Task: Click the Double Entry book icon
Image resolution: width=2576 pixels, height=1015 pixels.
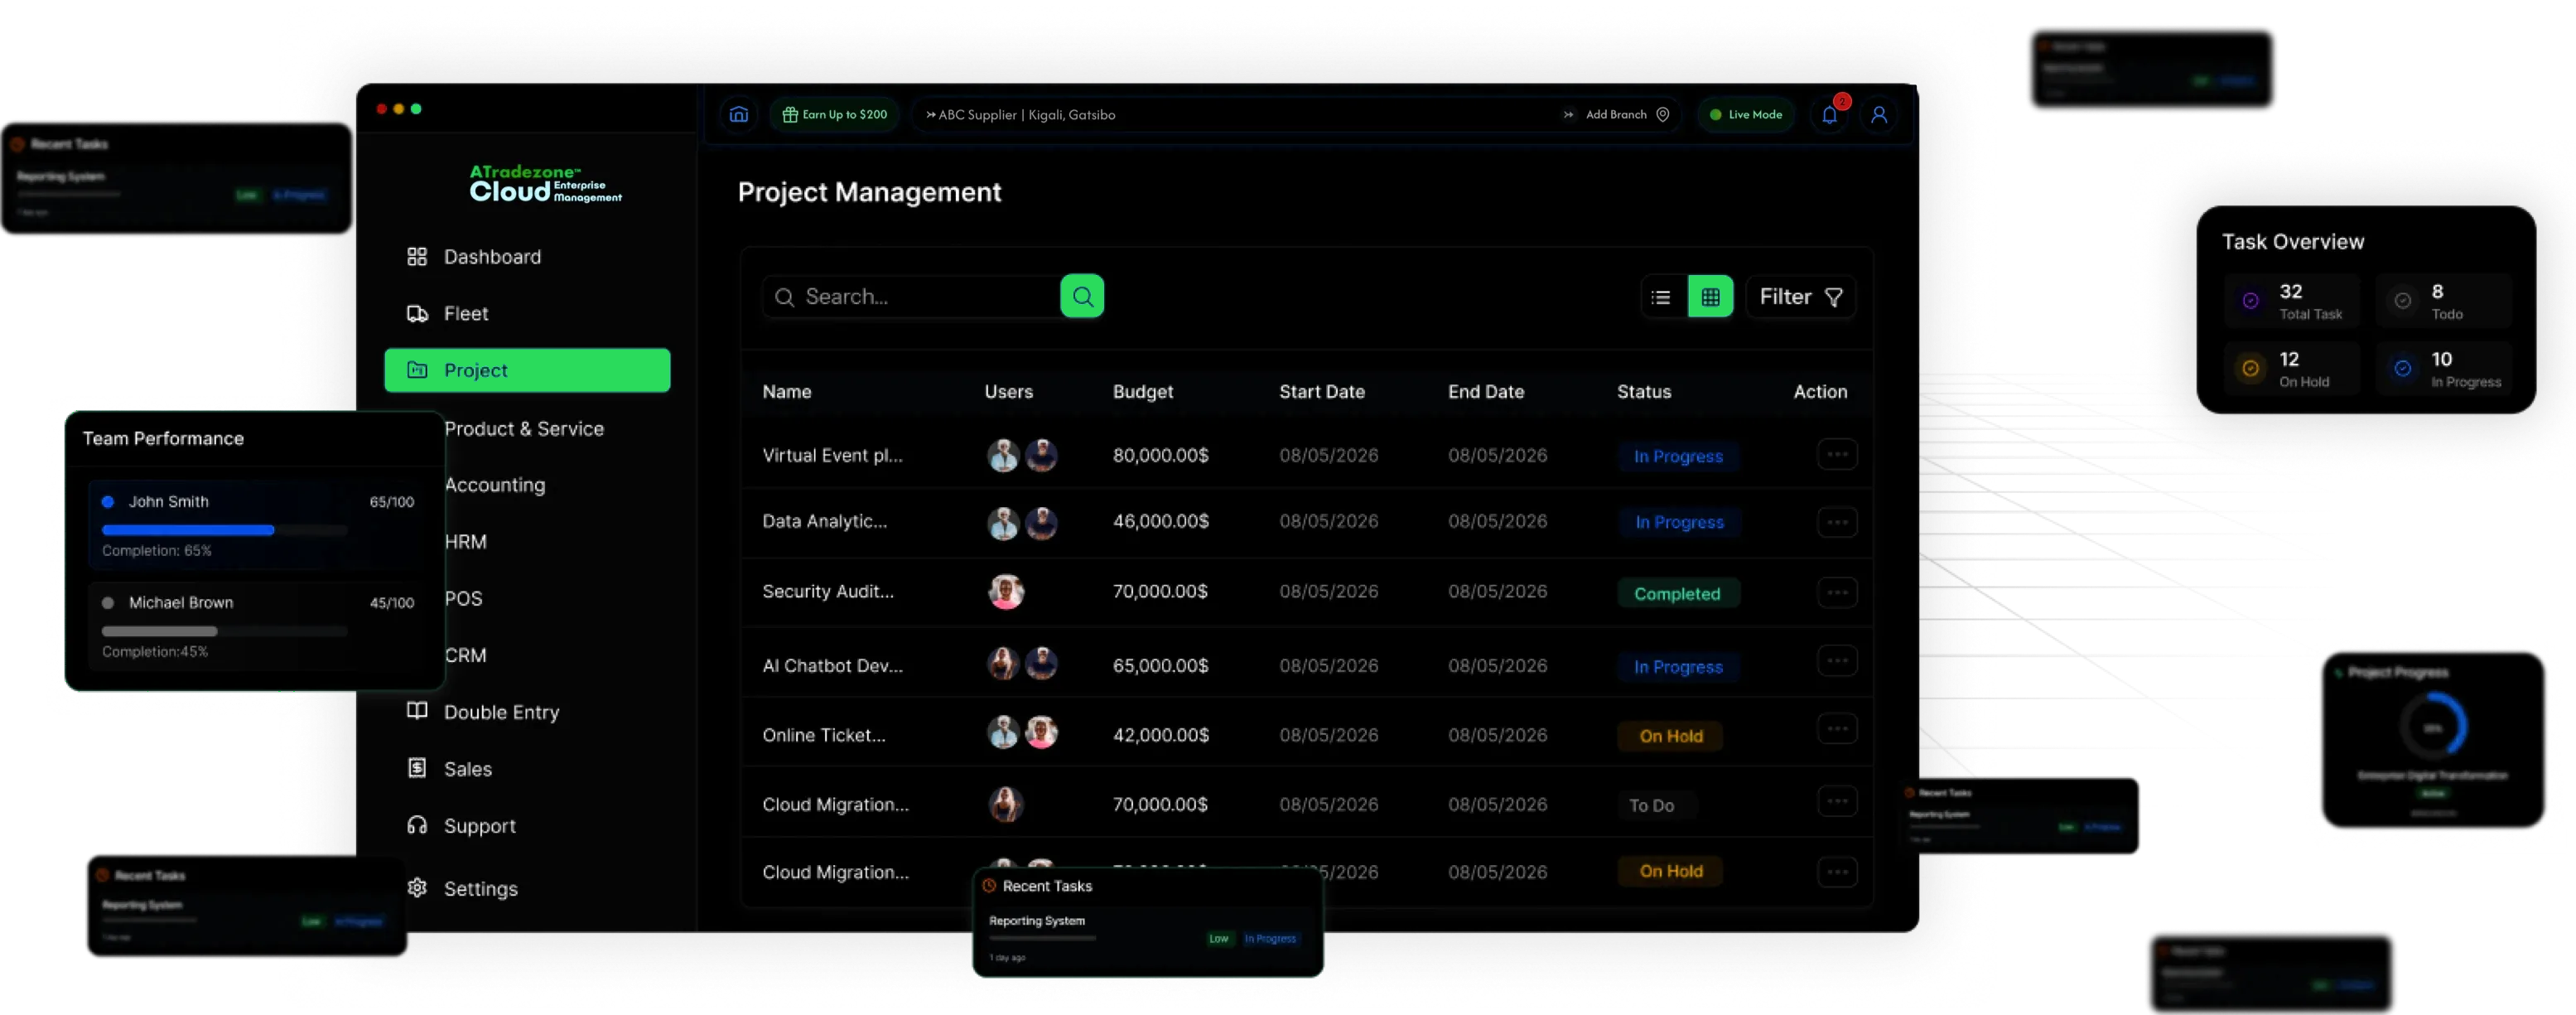Action: pyautogui.click(x=417, y=711)
